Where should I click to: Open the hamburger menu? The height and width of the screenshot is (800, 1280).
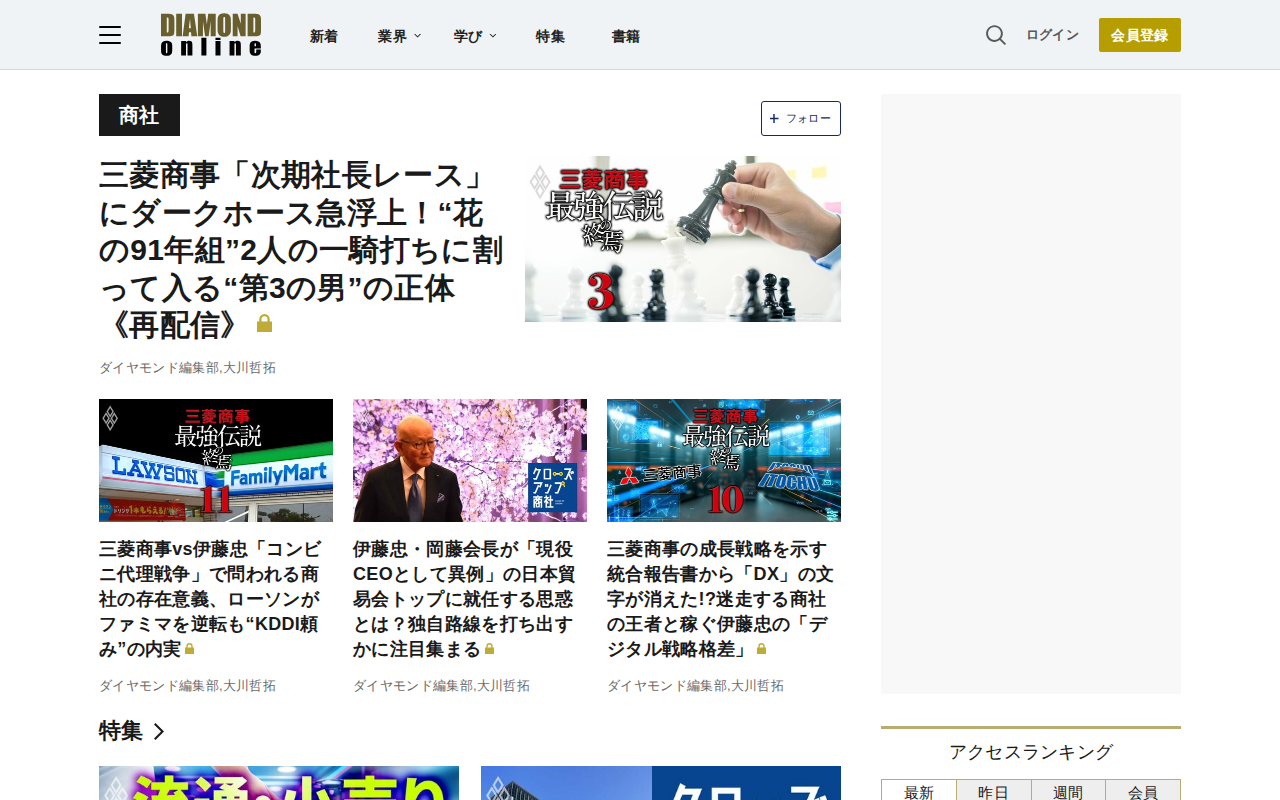point(110,35)
